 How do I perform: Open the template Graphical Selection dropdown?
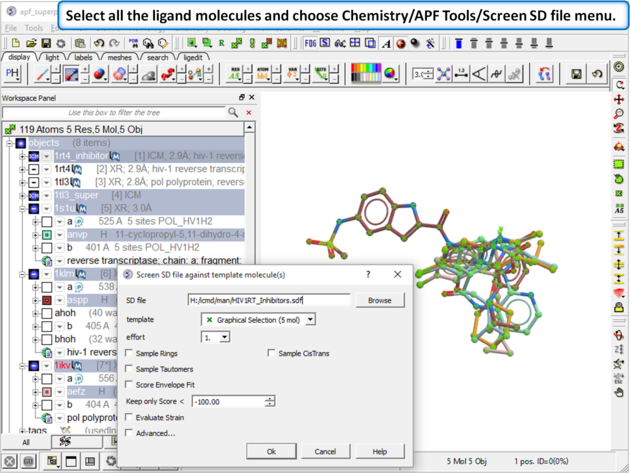(x=309, y=320)
